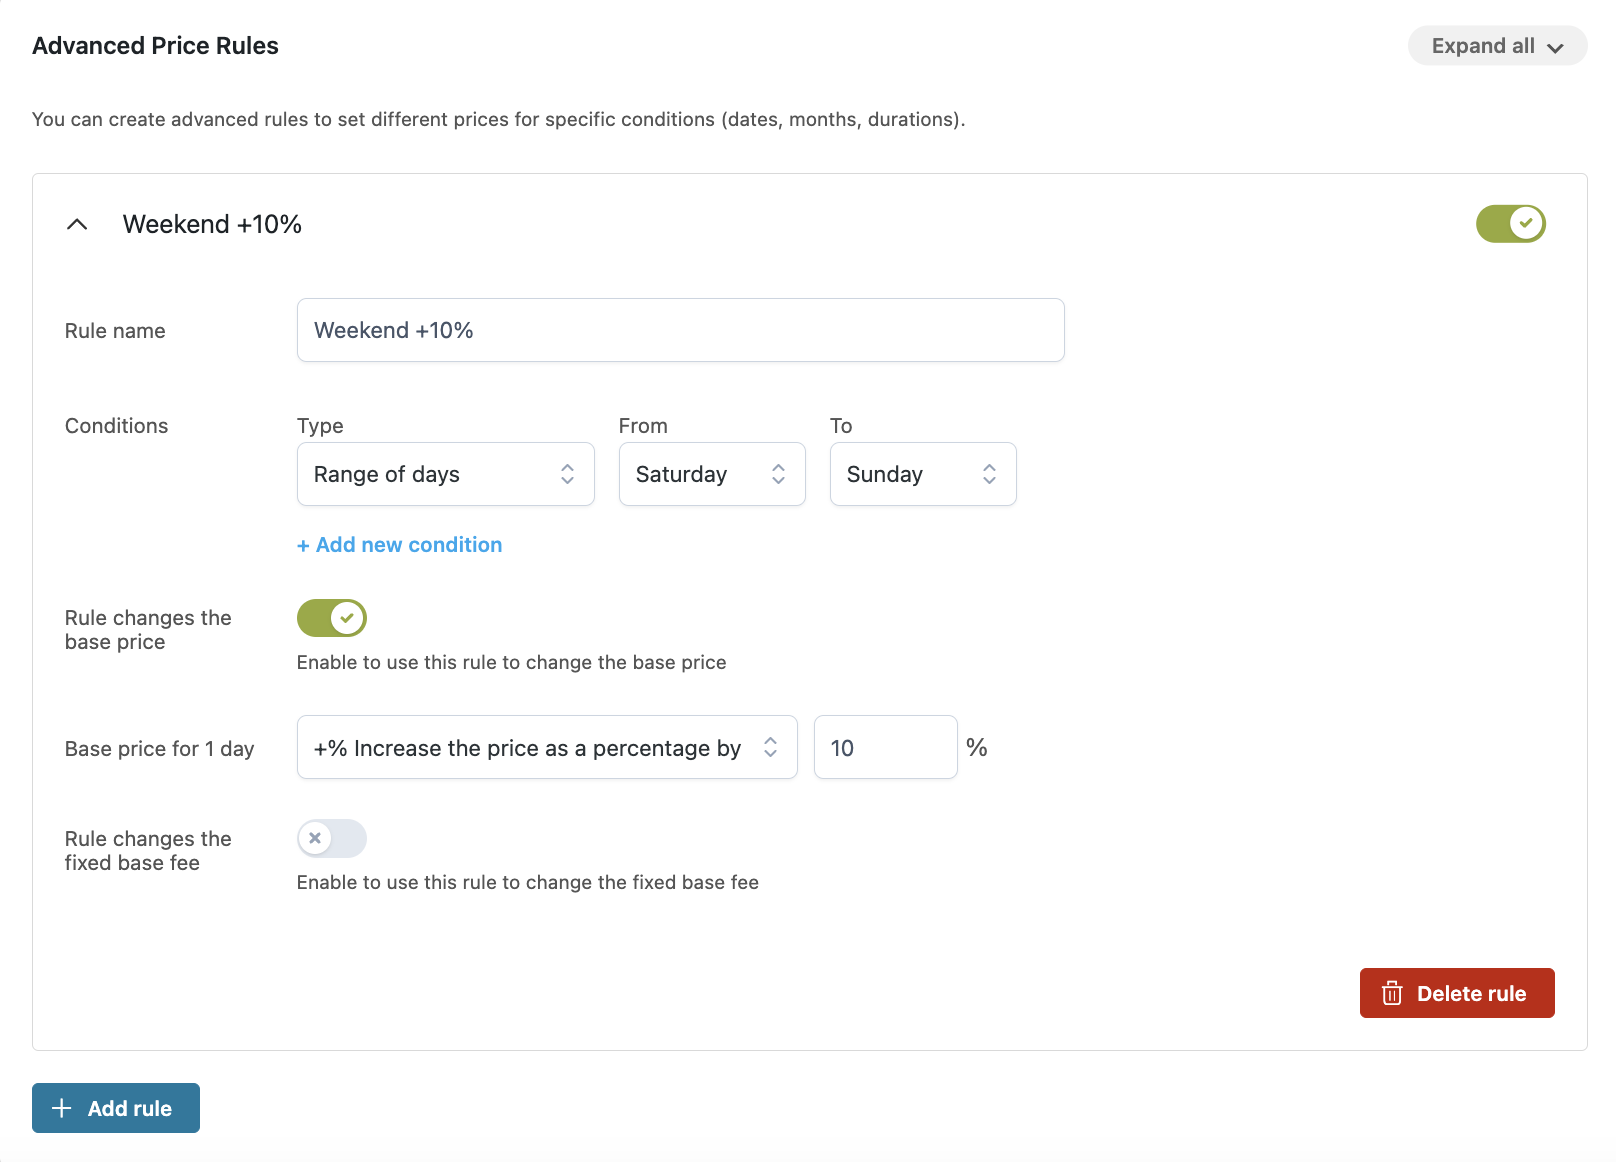This screenshot has height=1162, width=1616.
Task: Open the To dropdown showing Sunday
Action: pos(922,474)
